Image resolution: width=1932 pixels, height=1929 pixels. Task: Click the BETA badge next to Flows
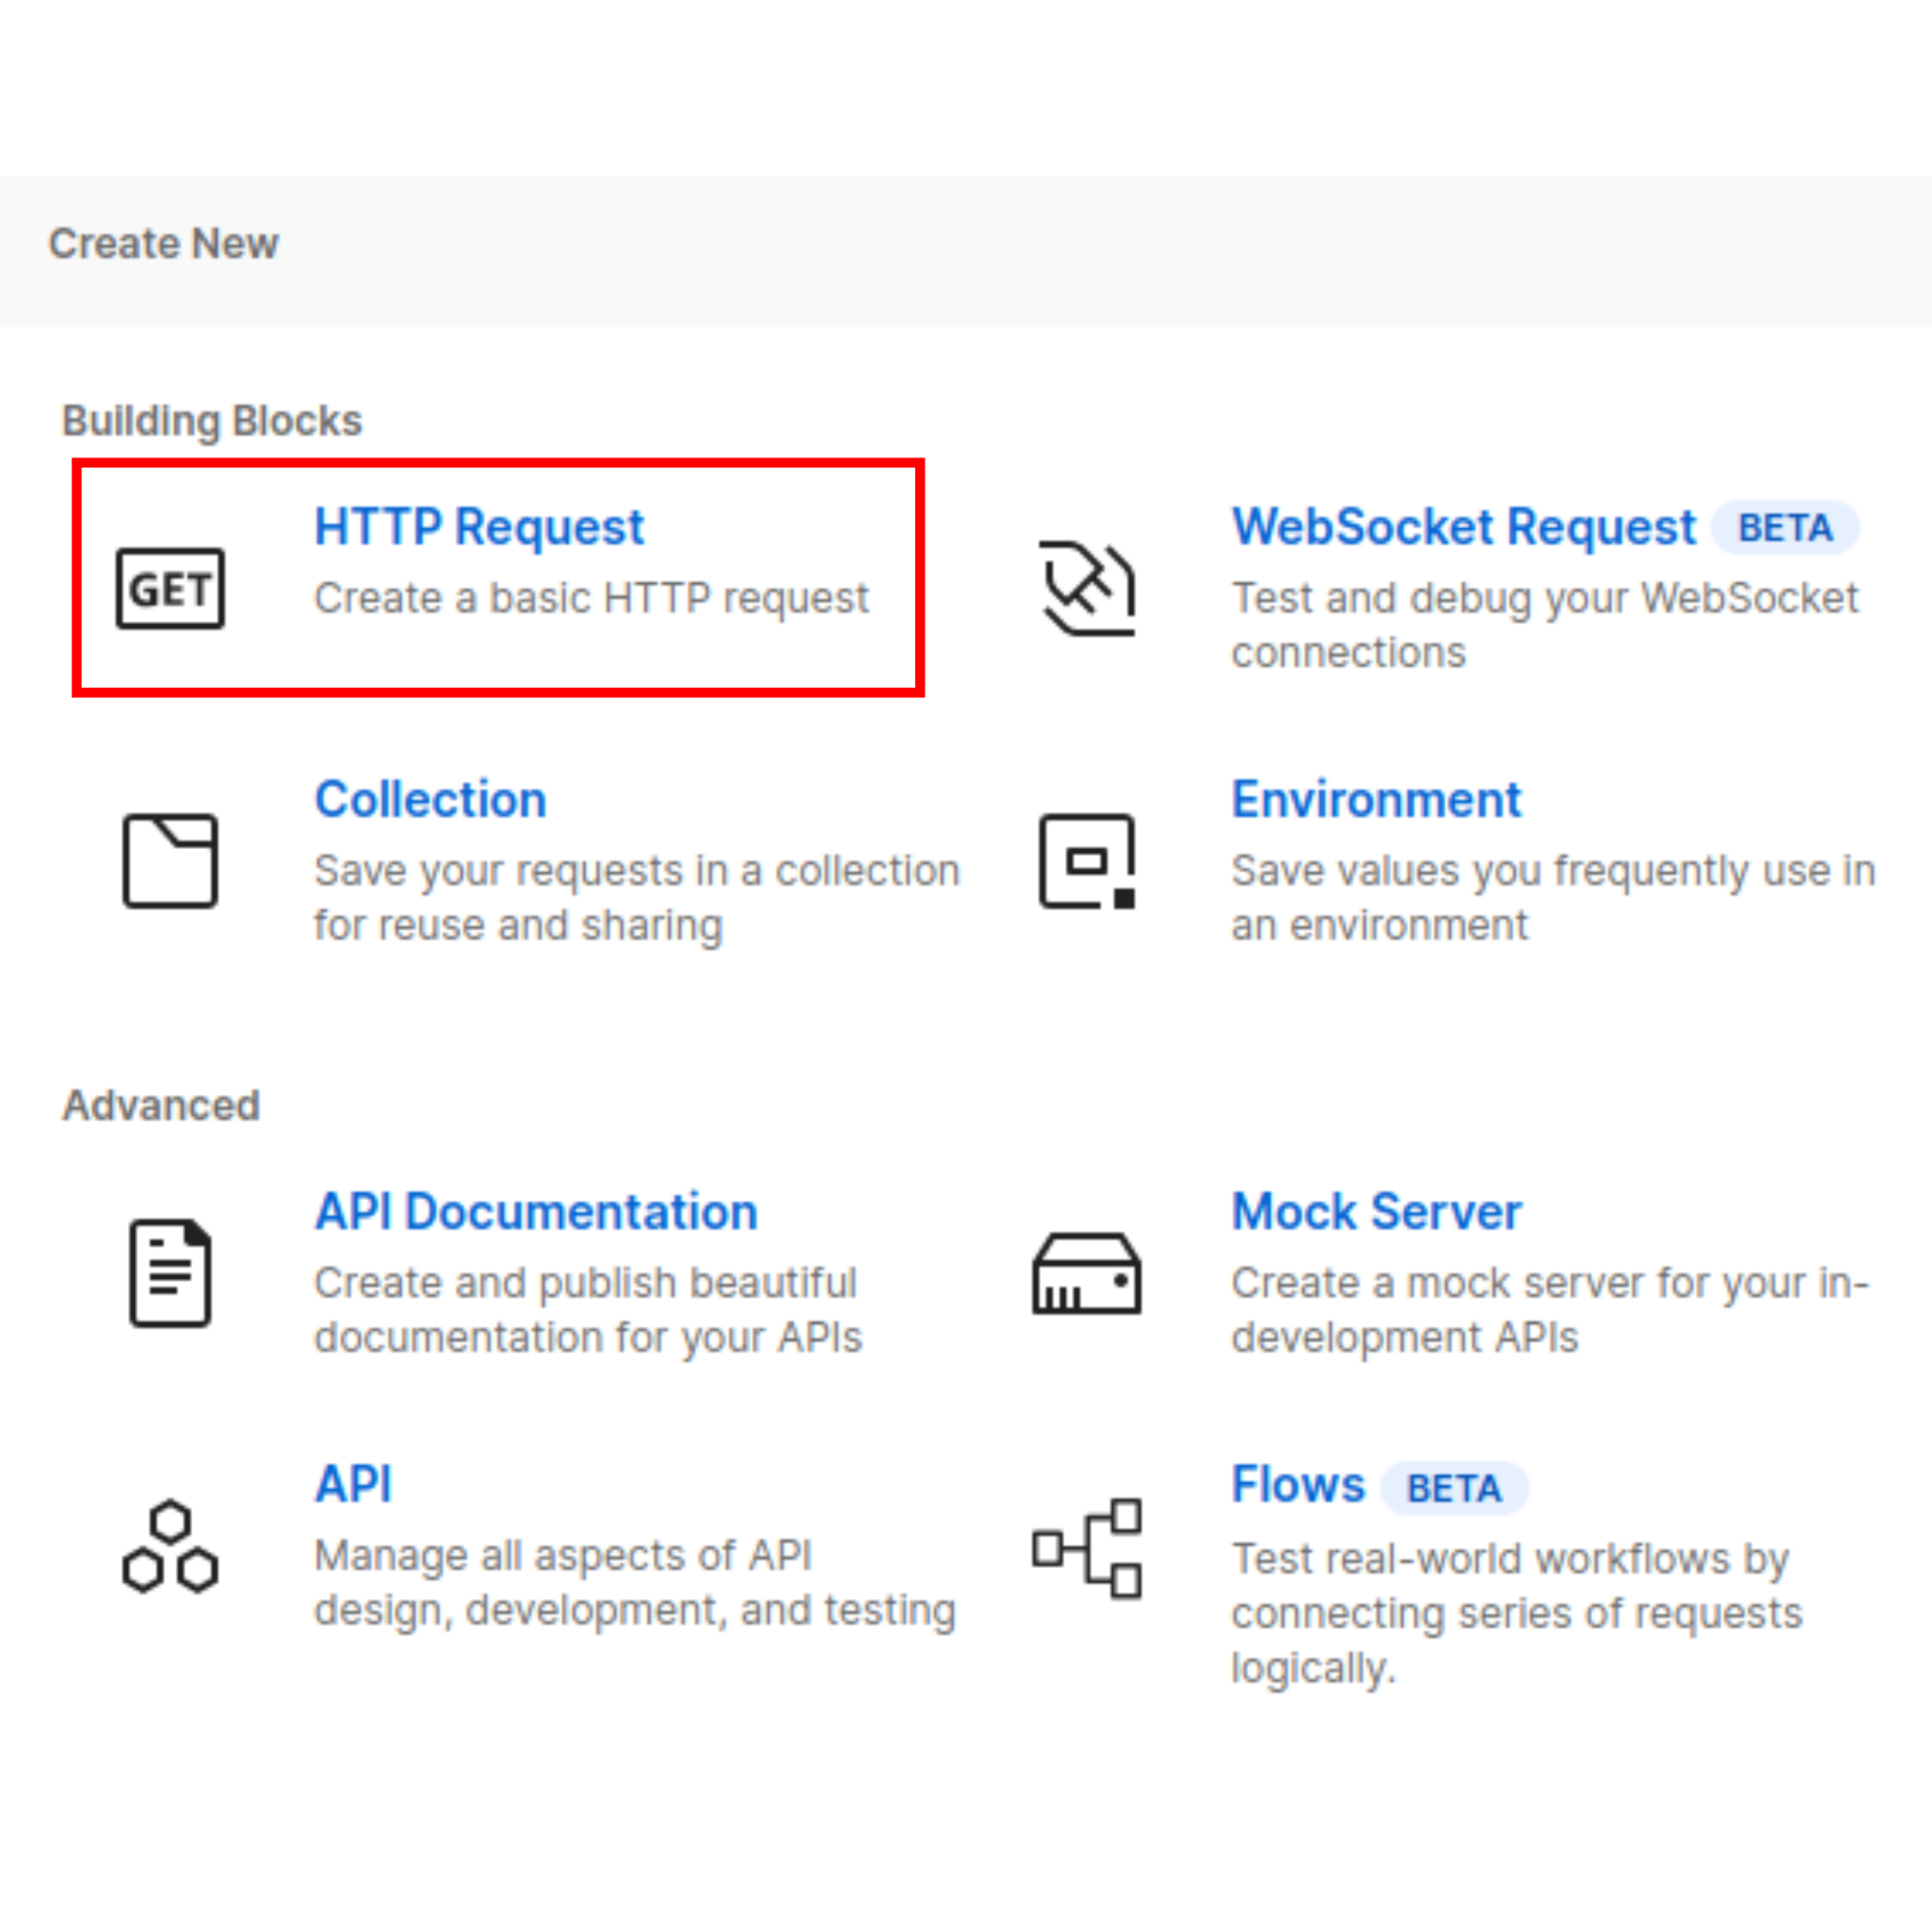coord(1454,1488)
